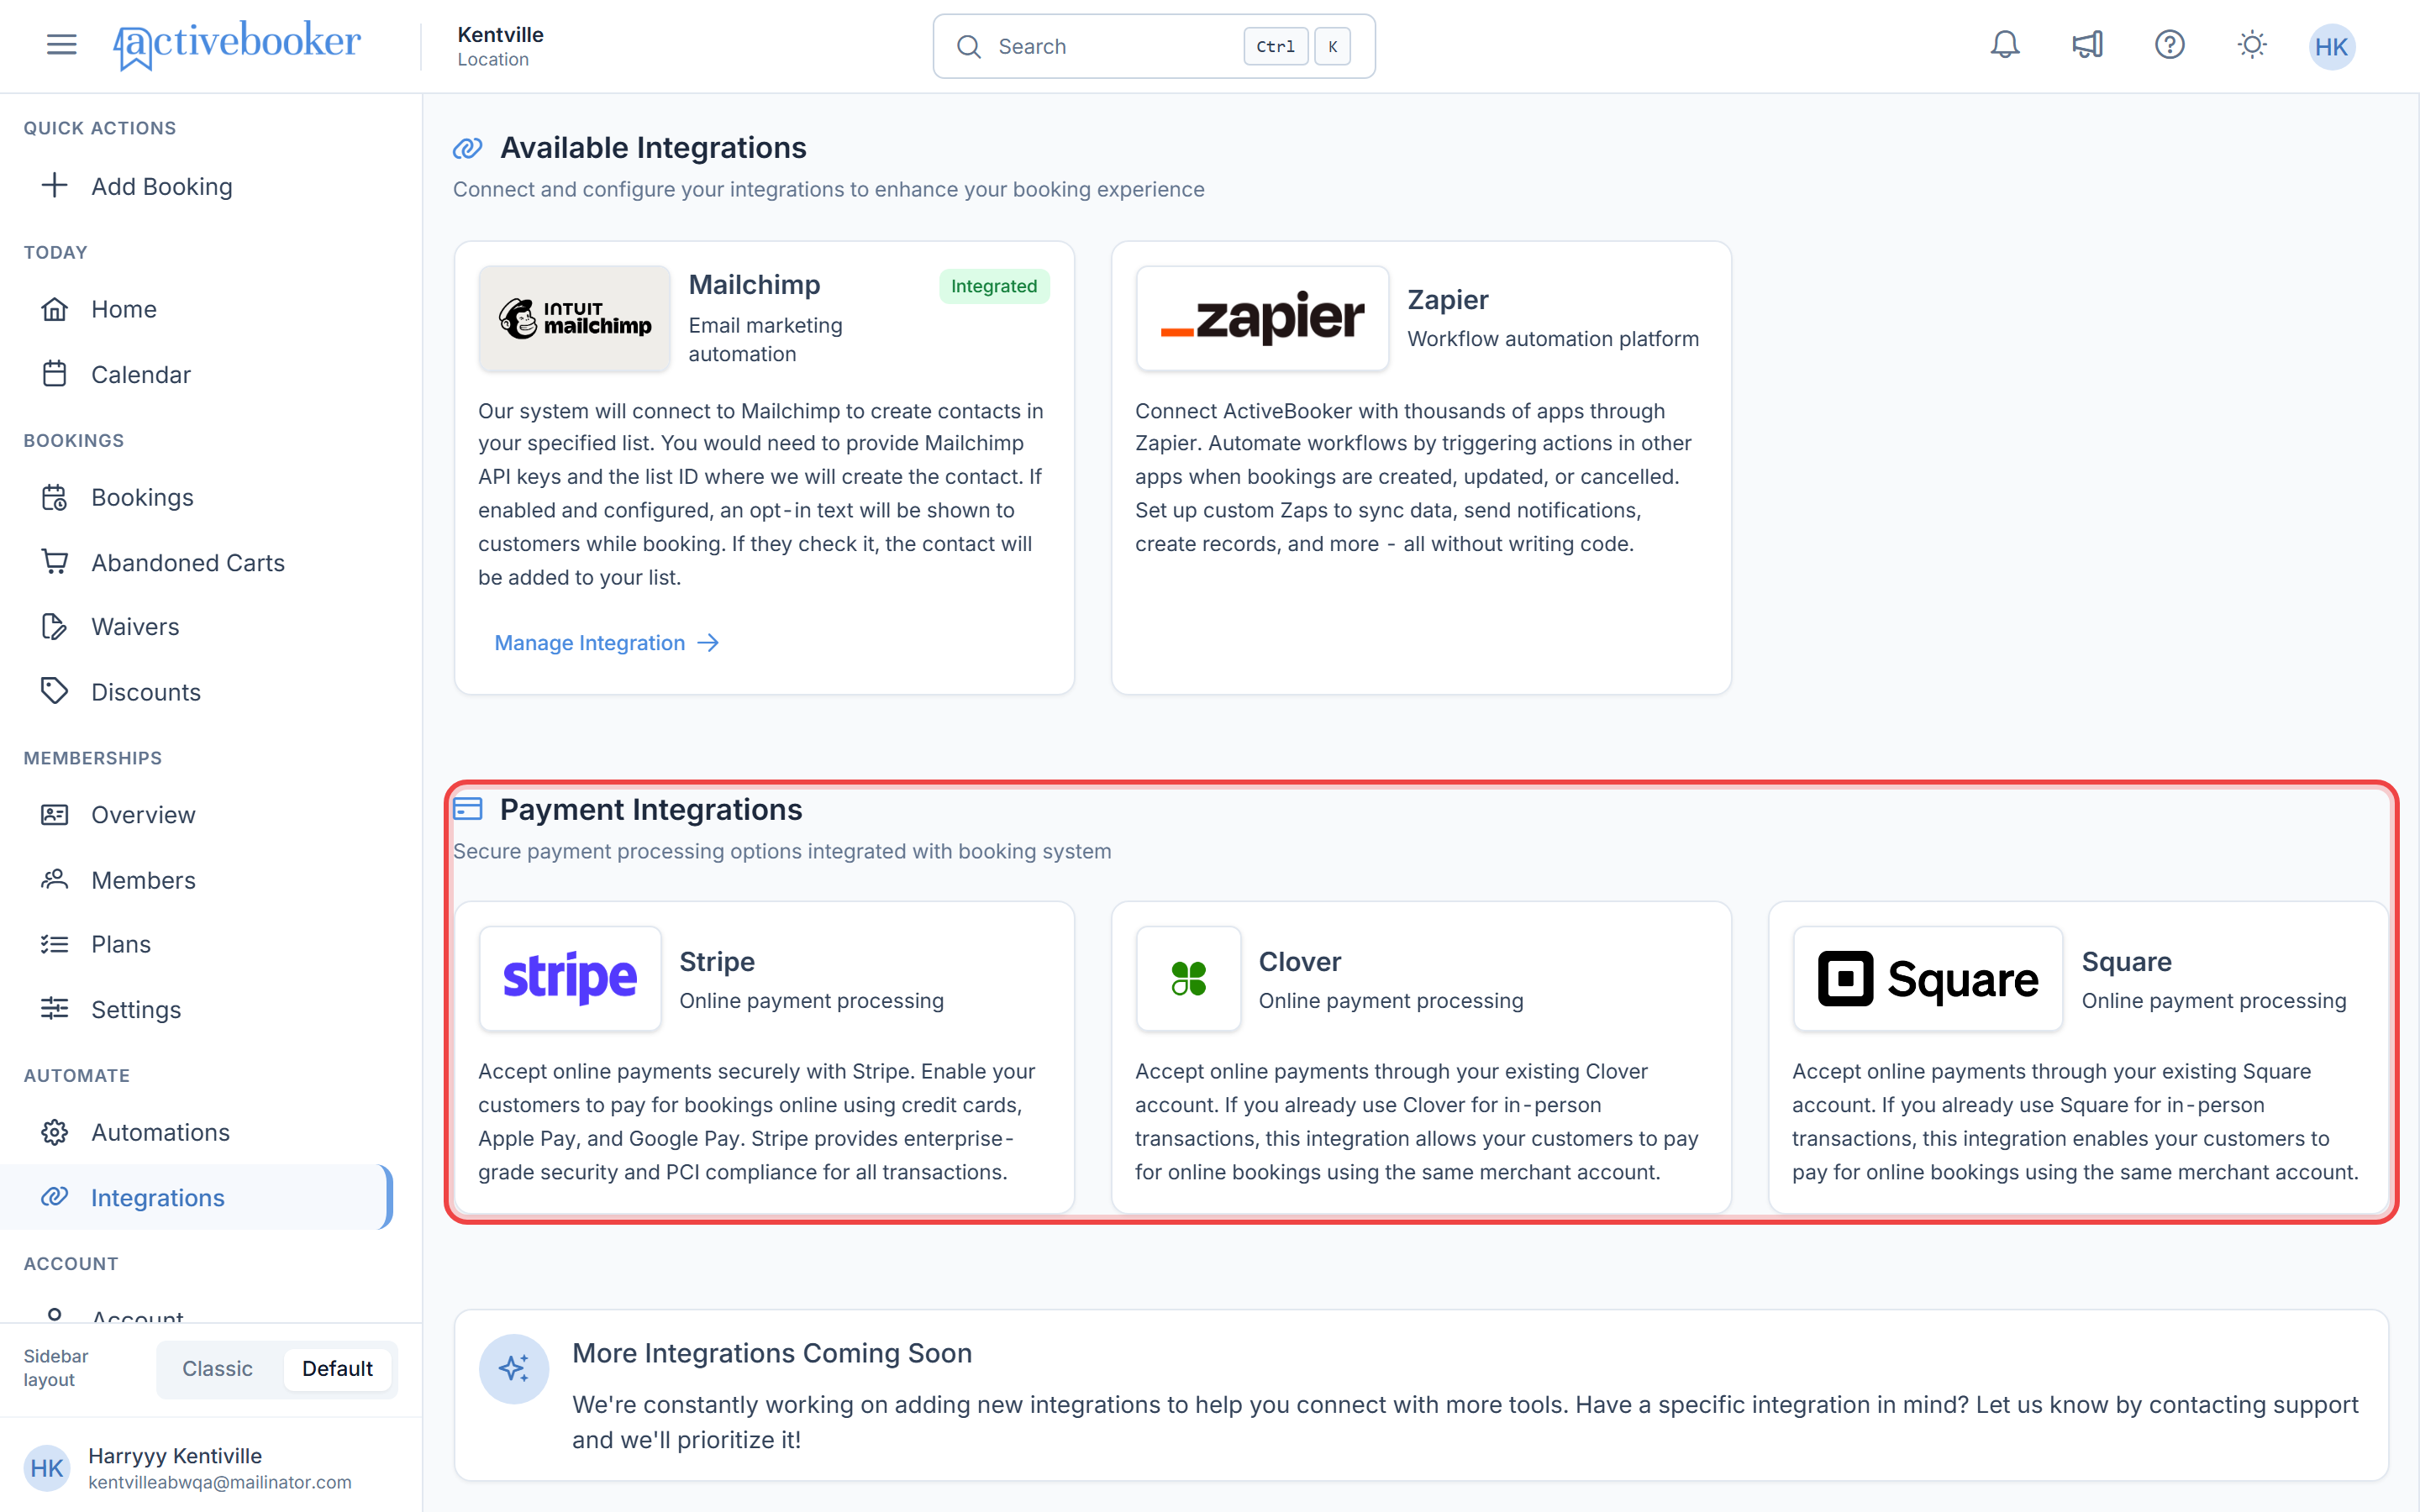Click the Discounts tag icon
The image size is (2420, 1512).
55,691
